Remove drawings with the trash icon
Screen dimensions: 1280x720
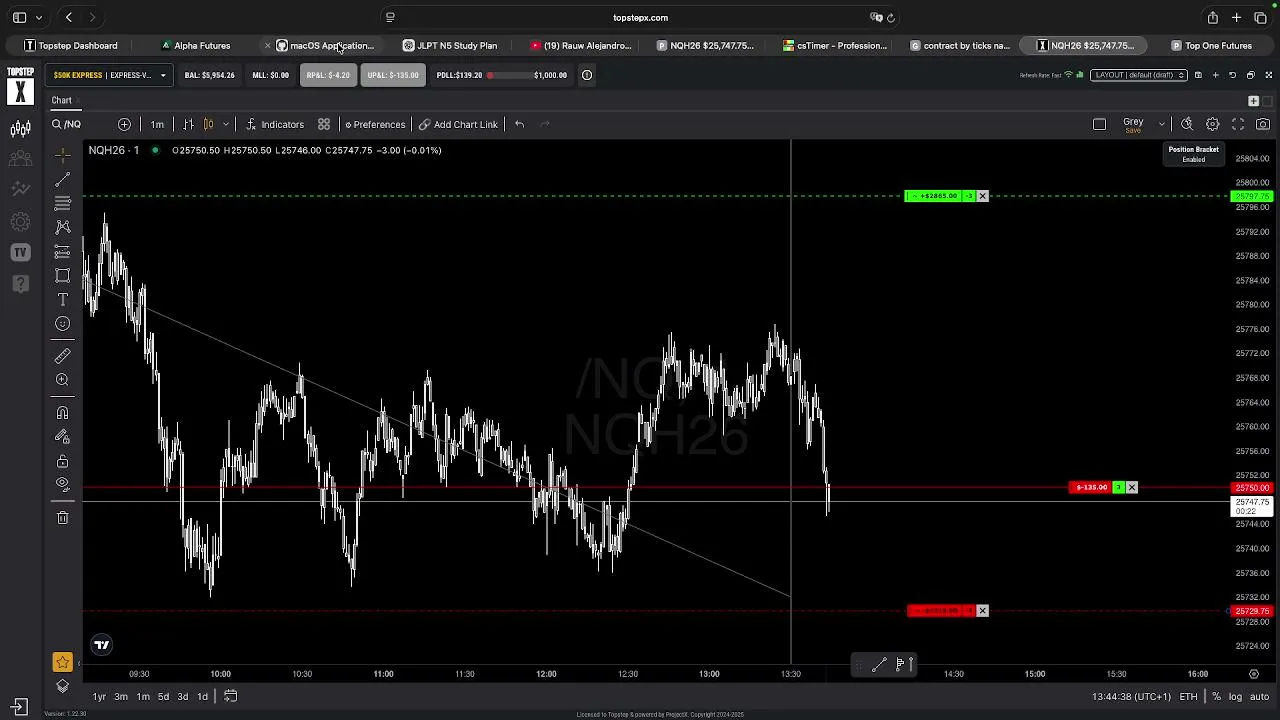tap(62, 517)
